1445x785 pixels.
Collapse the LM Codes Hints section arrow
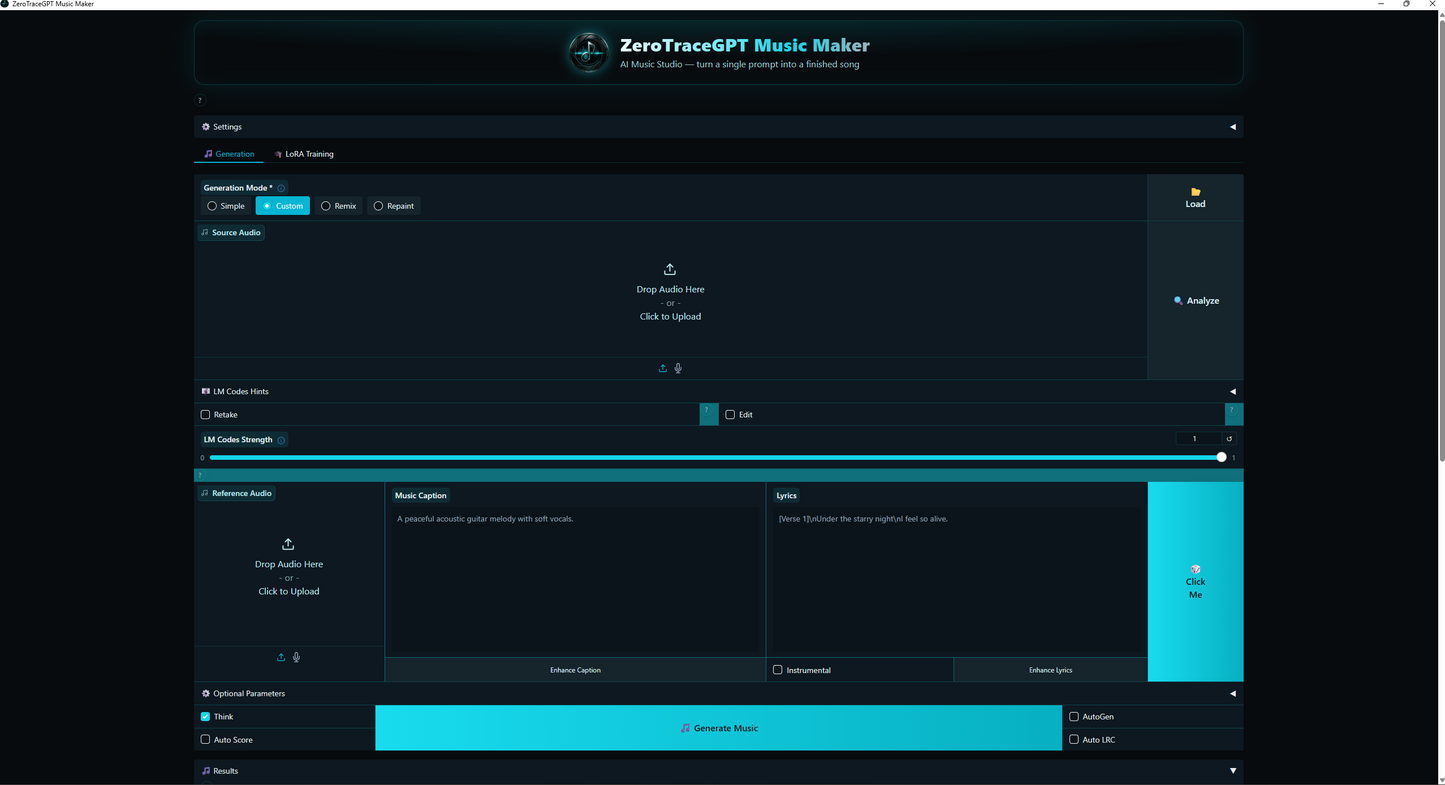point(1232,391)
